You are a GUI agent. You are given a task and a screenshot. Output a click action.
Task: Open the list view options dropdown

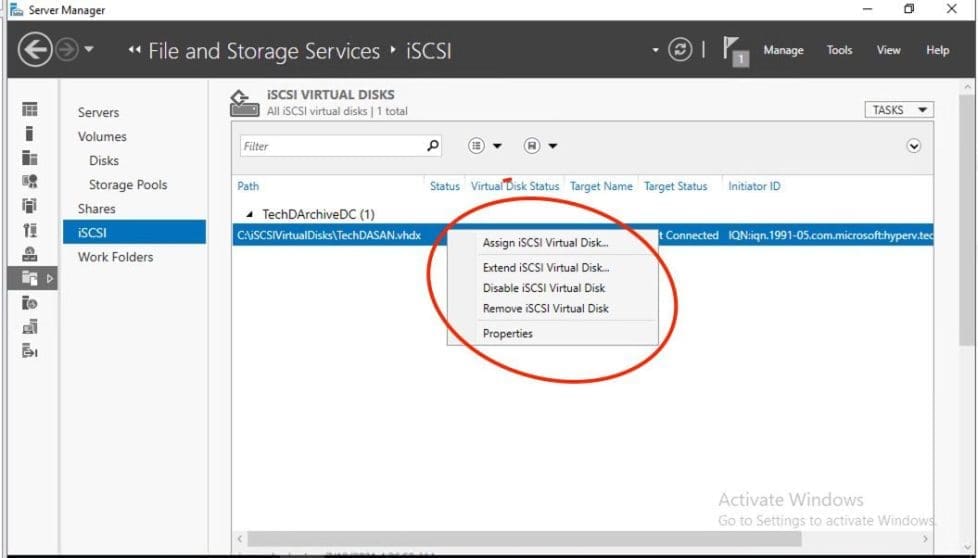[x=485, y=146]
